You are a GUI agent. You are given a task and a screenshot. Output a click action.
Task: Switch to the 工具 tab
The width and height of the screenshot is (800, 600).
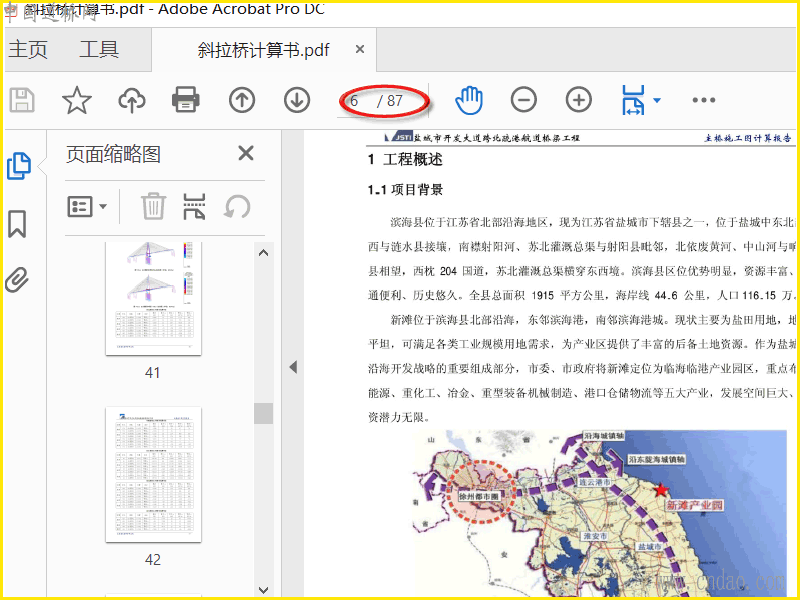pos(99,50)
